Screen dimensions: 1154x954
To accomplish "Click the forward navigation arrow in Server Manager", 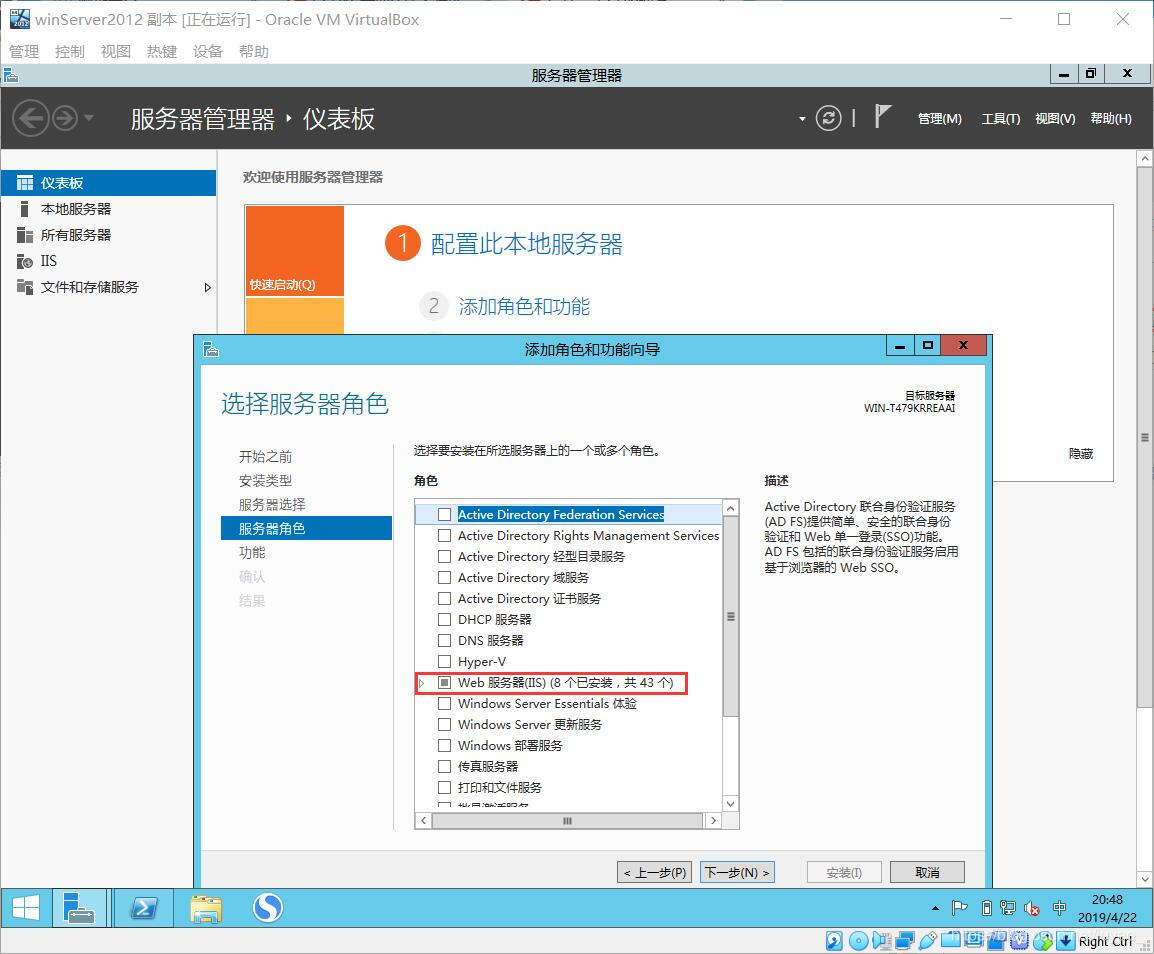I will coord(65,118).
